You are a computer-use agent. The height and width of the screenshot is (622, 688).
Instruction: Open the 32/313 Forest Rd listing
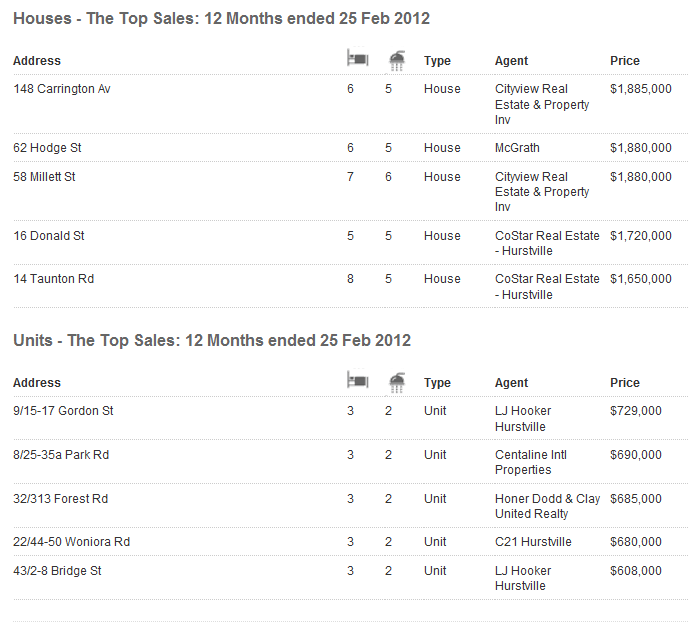(61, 499)
